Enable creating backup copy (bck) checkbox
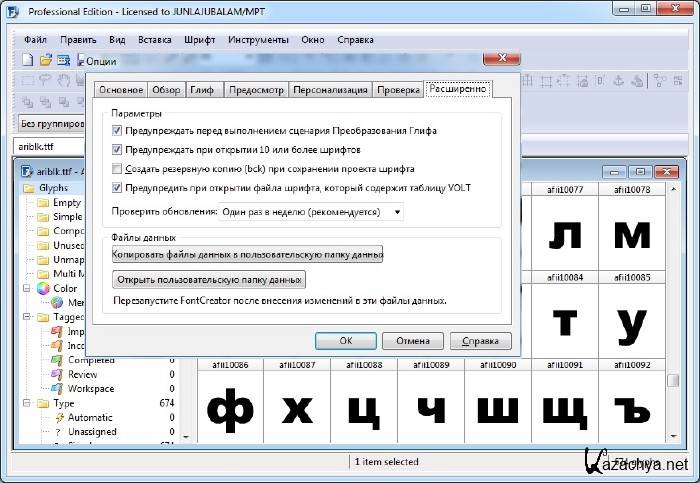Image resolution: width=700 pixels, height=483 pixels. point(118,169)
